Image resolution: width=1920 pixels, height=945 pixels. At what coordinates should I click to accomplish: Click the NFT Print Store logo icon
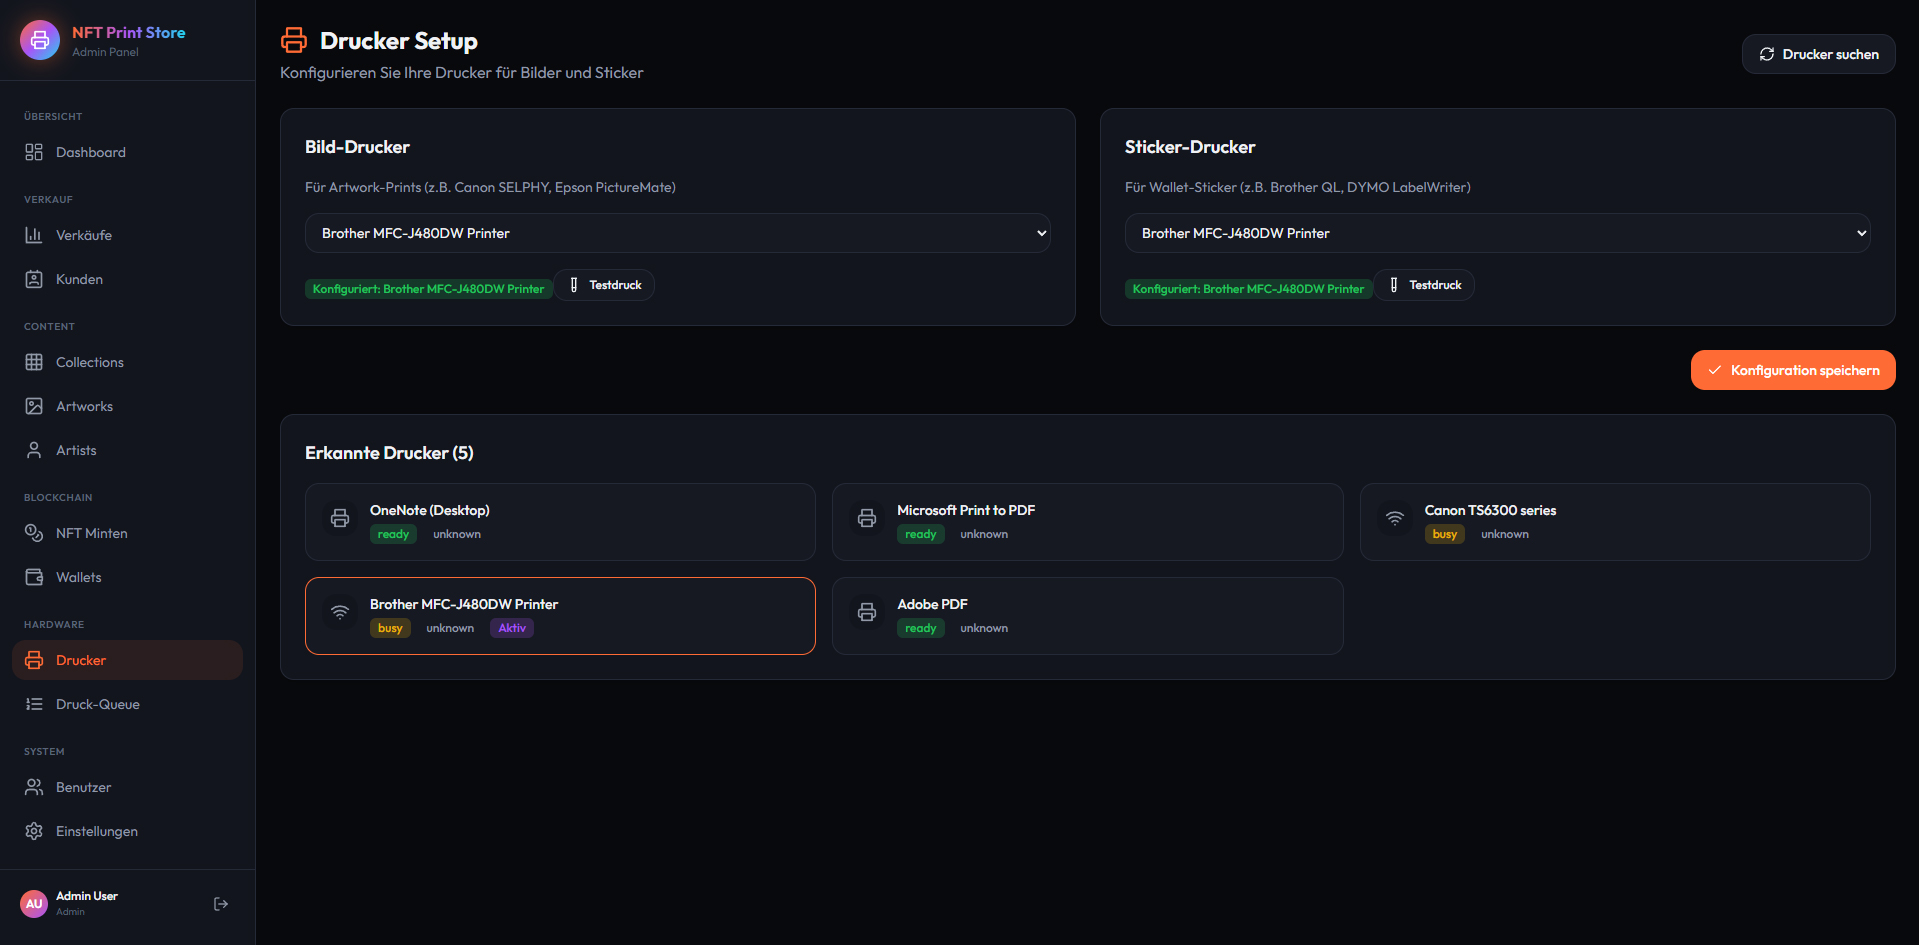(x=40, y=40)
